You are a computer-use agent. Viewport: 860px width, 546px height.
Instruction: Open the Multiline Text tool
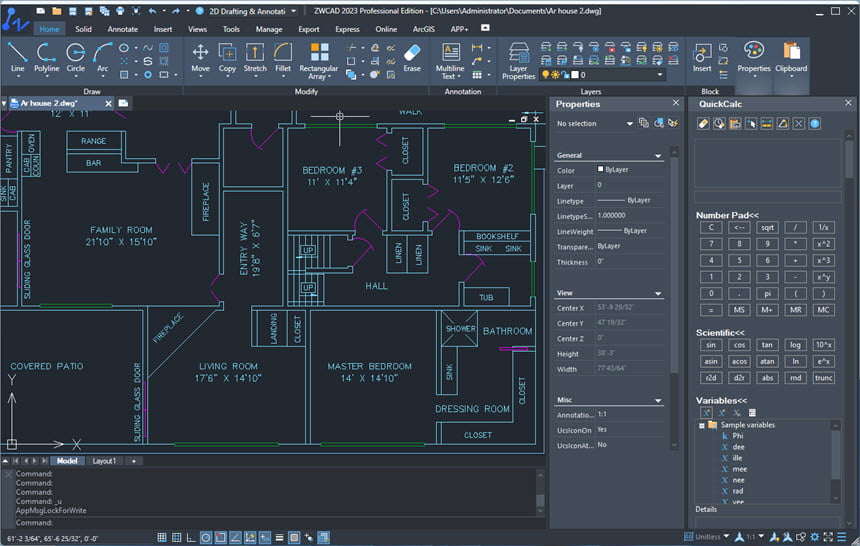[x=450, y=61]
